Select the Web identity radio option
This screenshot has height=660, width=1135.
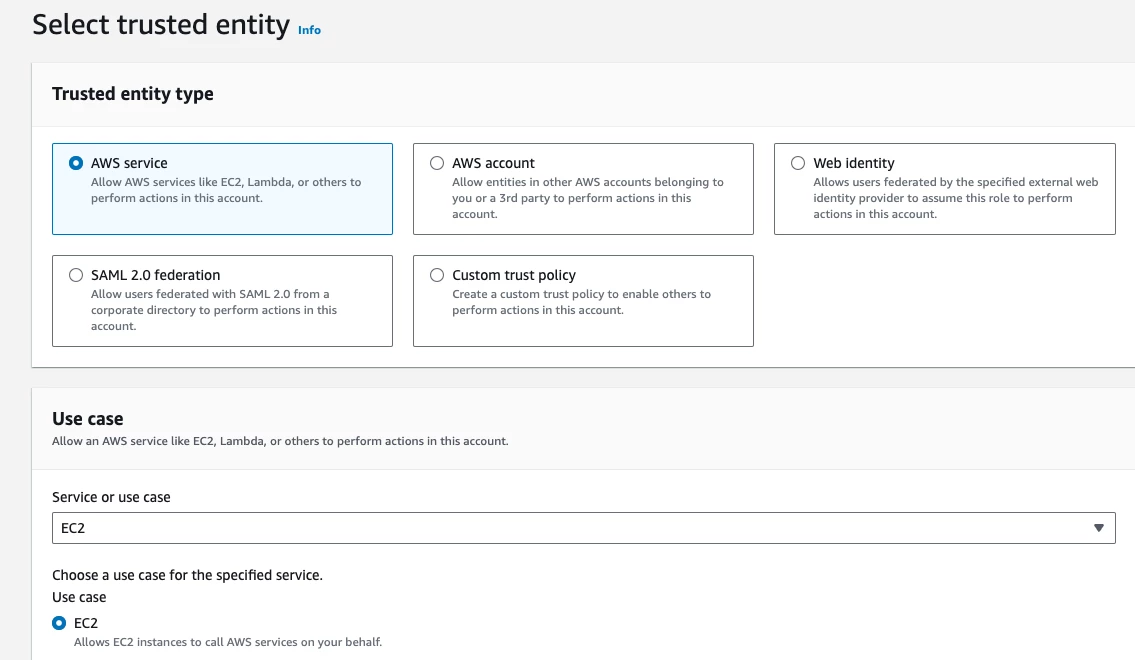tap(798, 163)
